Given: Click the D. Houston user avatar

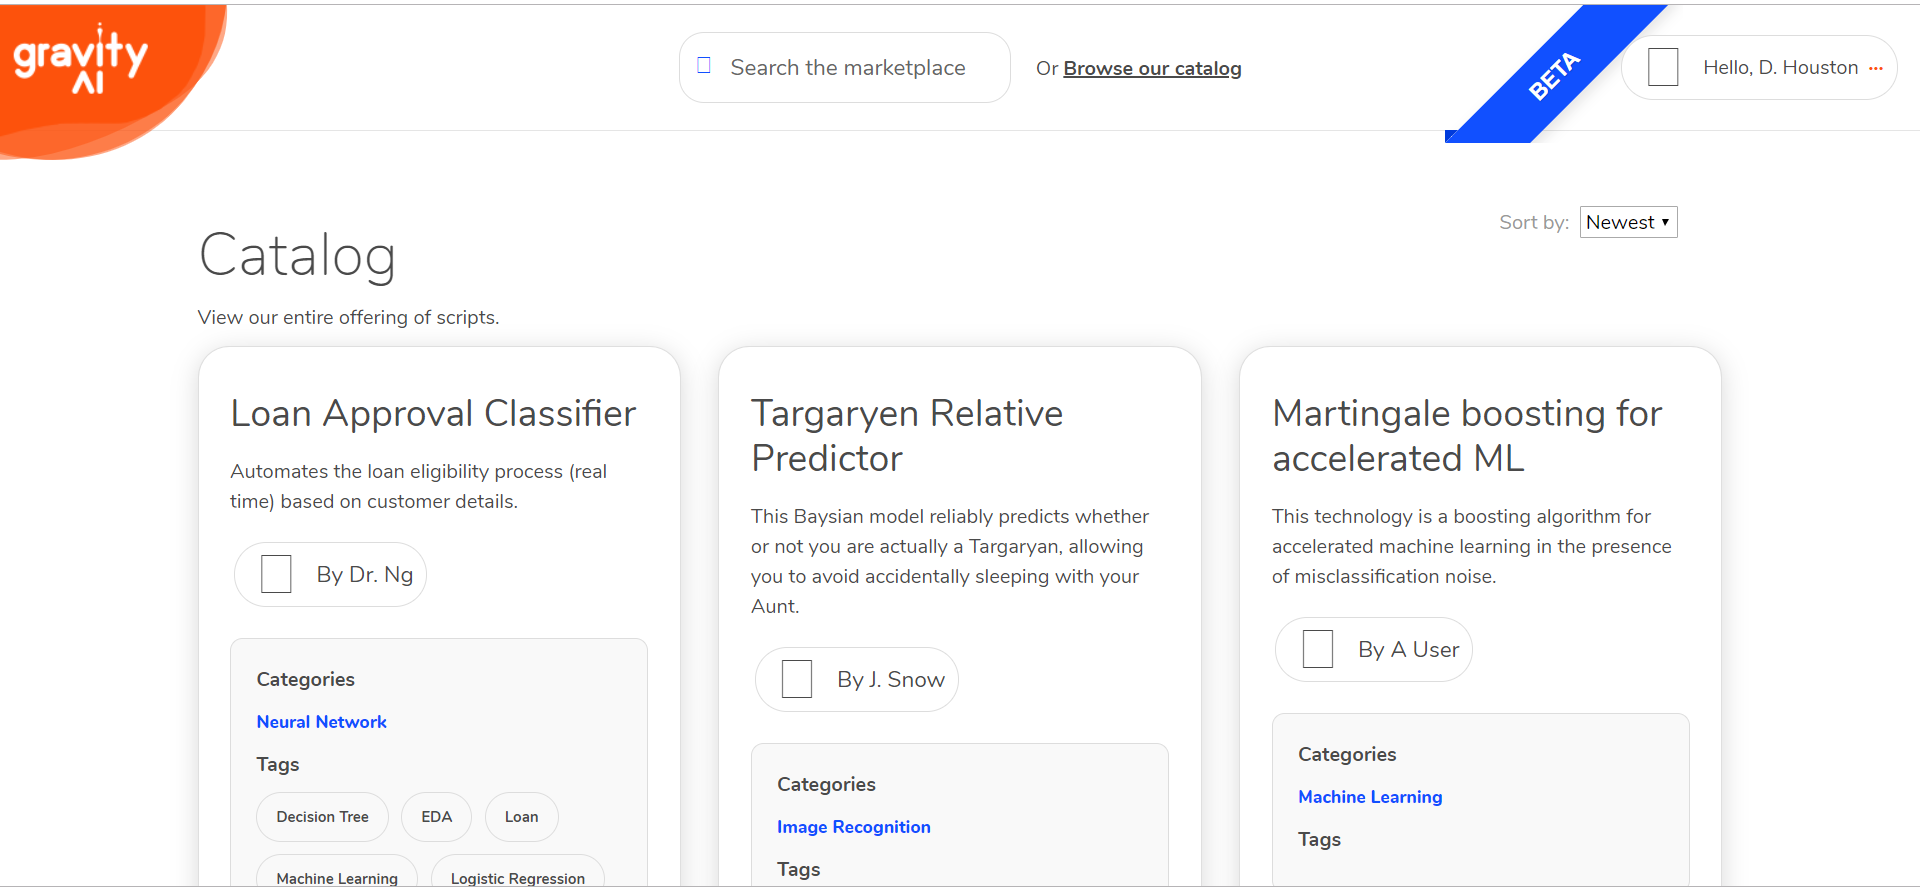Looking at the screenshot, I should pos(1663,67).
